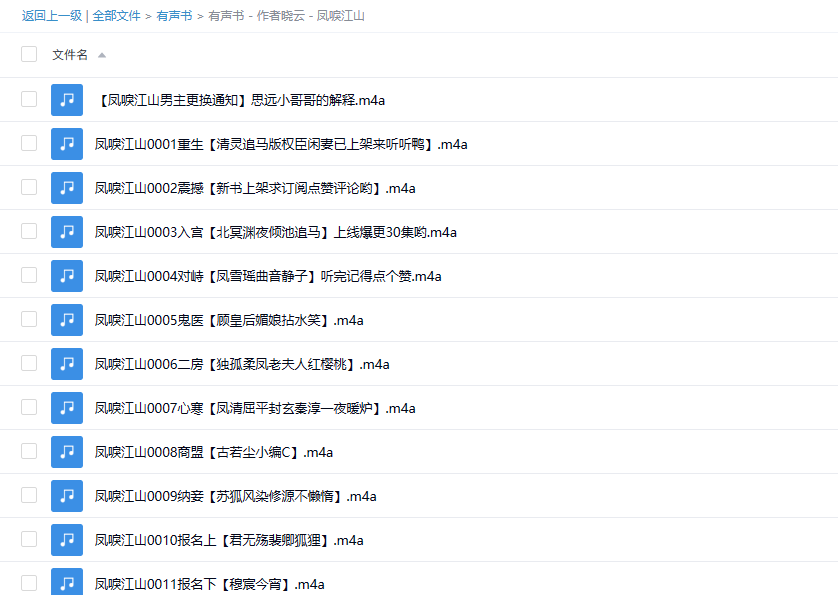Click the audio icon beside 凤唳江山0005鬼医
Viewport: 838px width, 599px height.
[x=67, y=320]
